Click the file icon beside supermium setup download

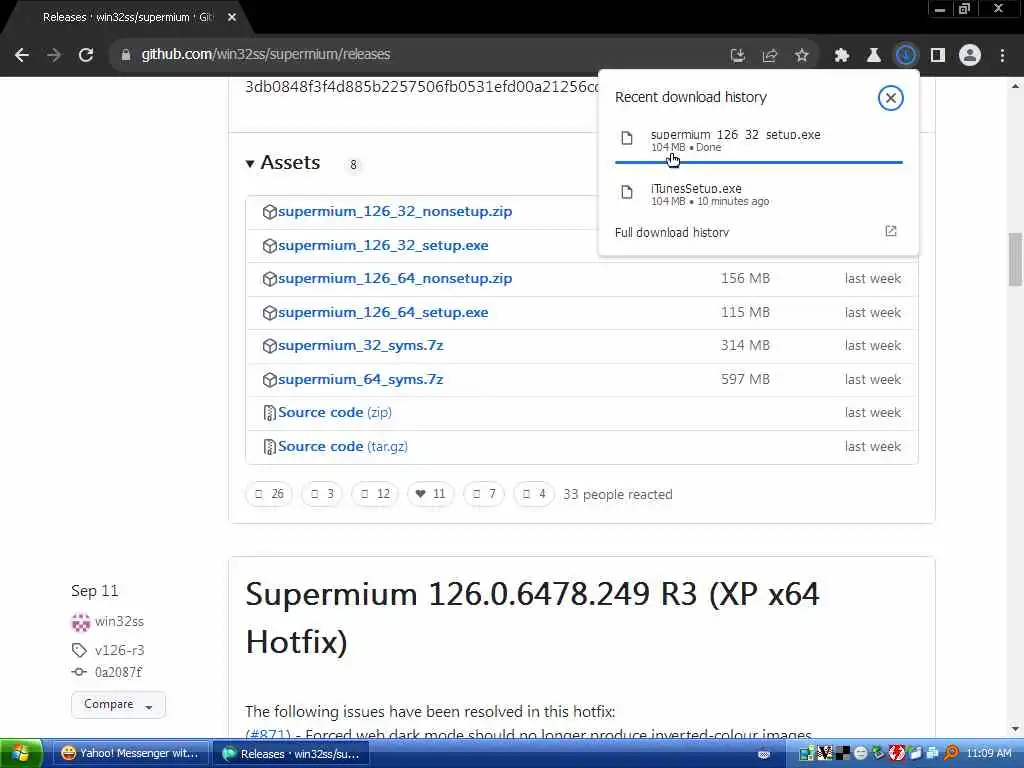click(627, 138)
